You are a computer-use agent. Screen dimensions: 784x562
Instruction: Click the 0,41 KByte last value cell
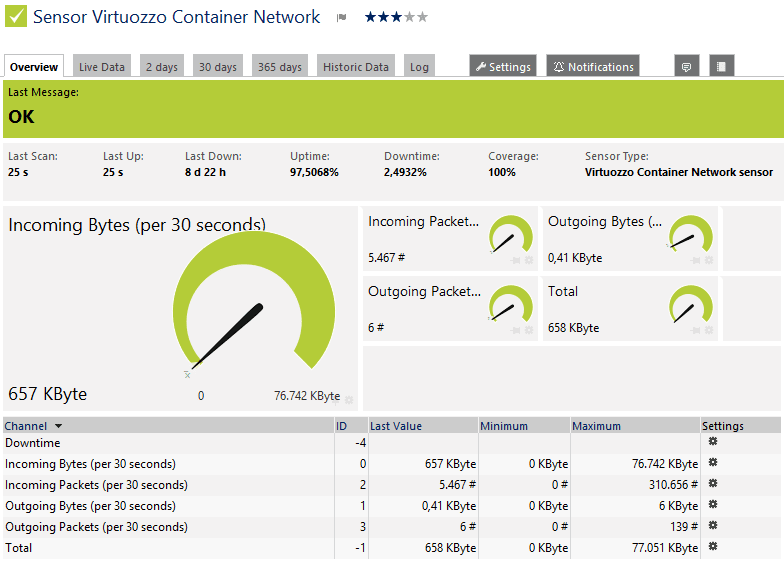point(449,506)
